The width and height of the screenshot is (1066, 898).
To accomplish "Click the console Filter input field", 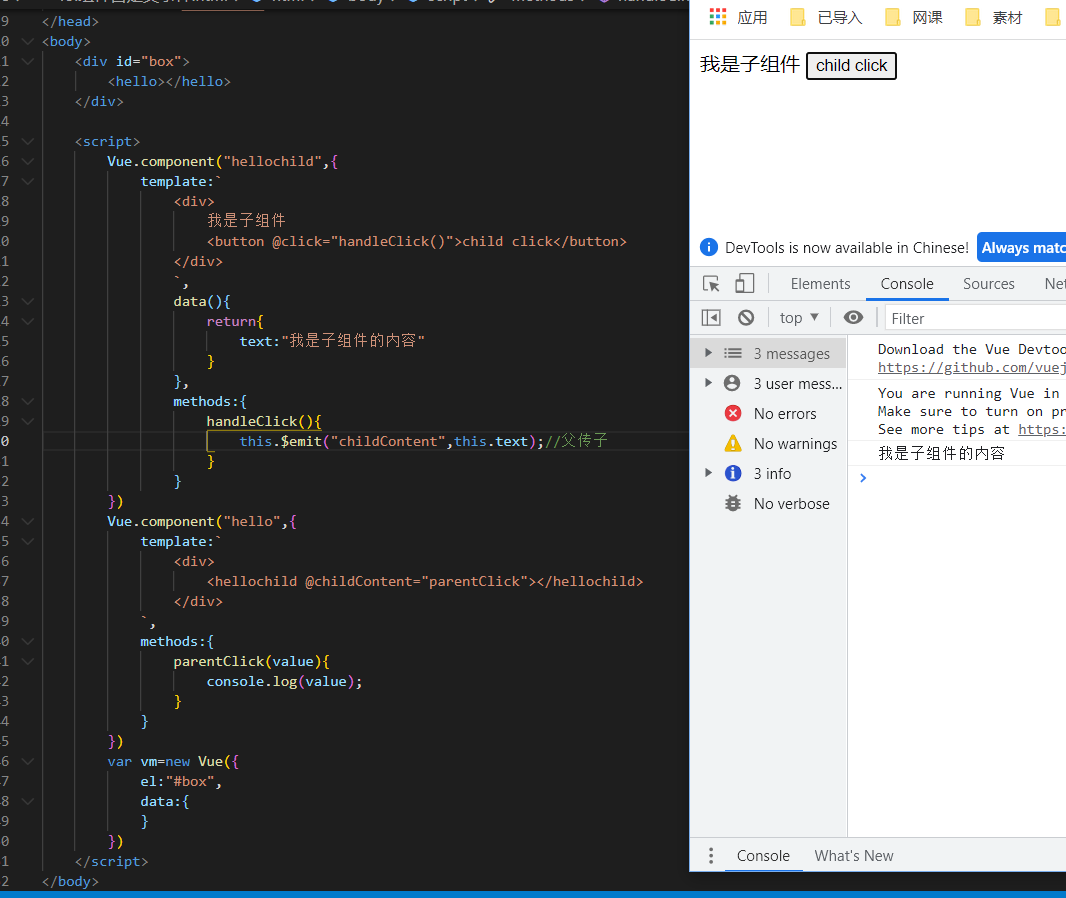I will (976, 318).
